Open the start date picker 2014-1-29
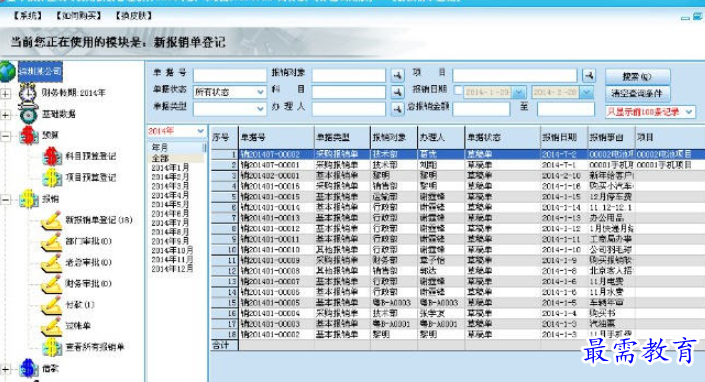The width and height of the screenshot is (705, 382). (518, 92)
